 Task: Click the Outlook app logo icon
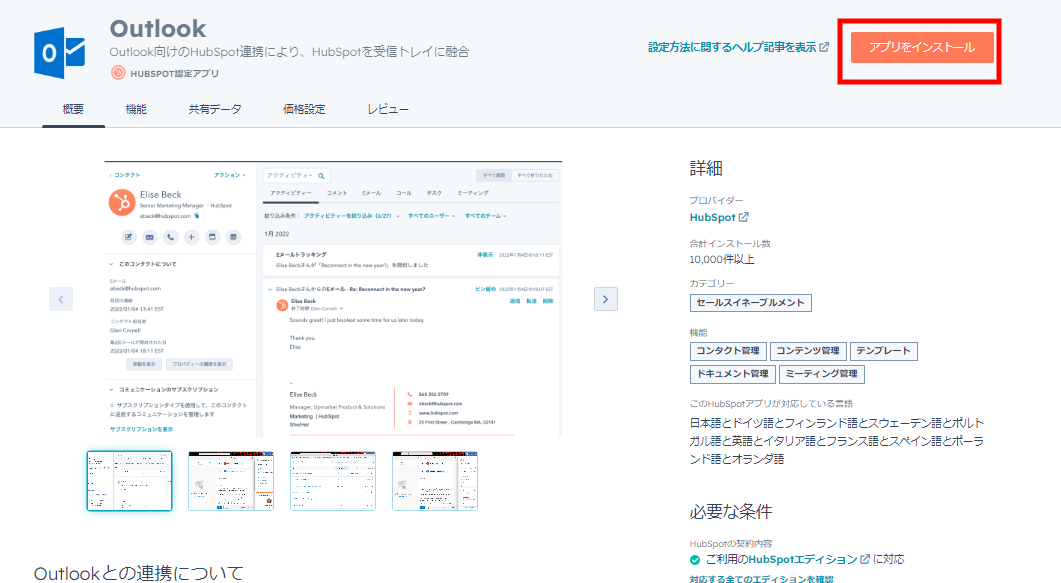(60, 53)
